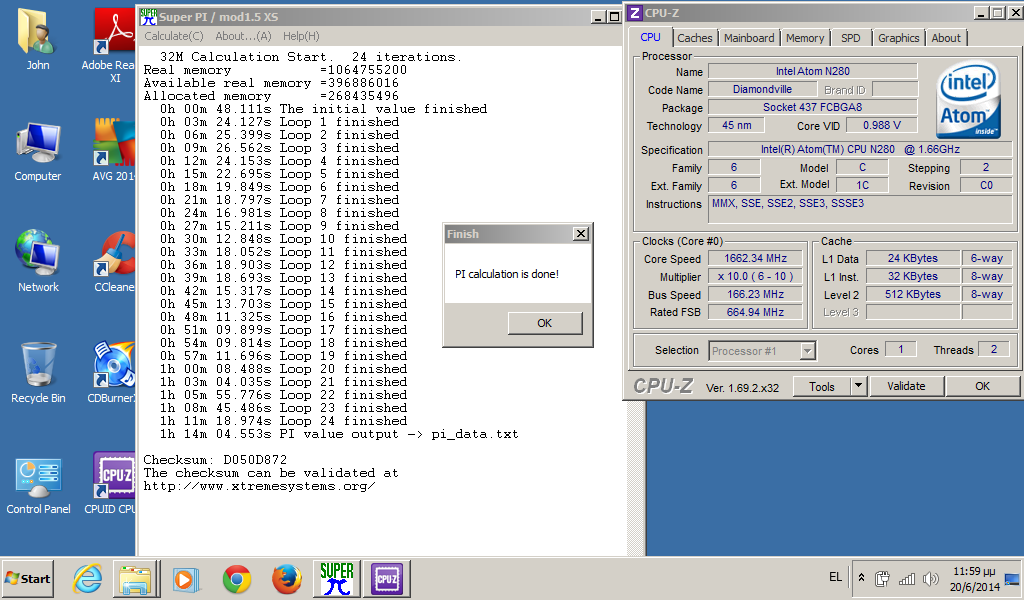Click the Tools button in CPU-Z
The image size is (1024, 600).
822,387
